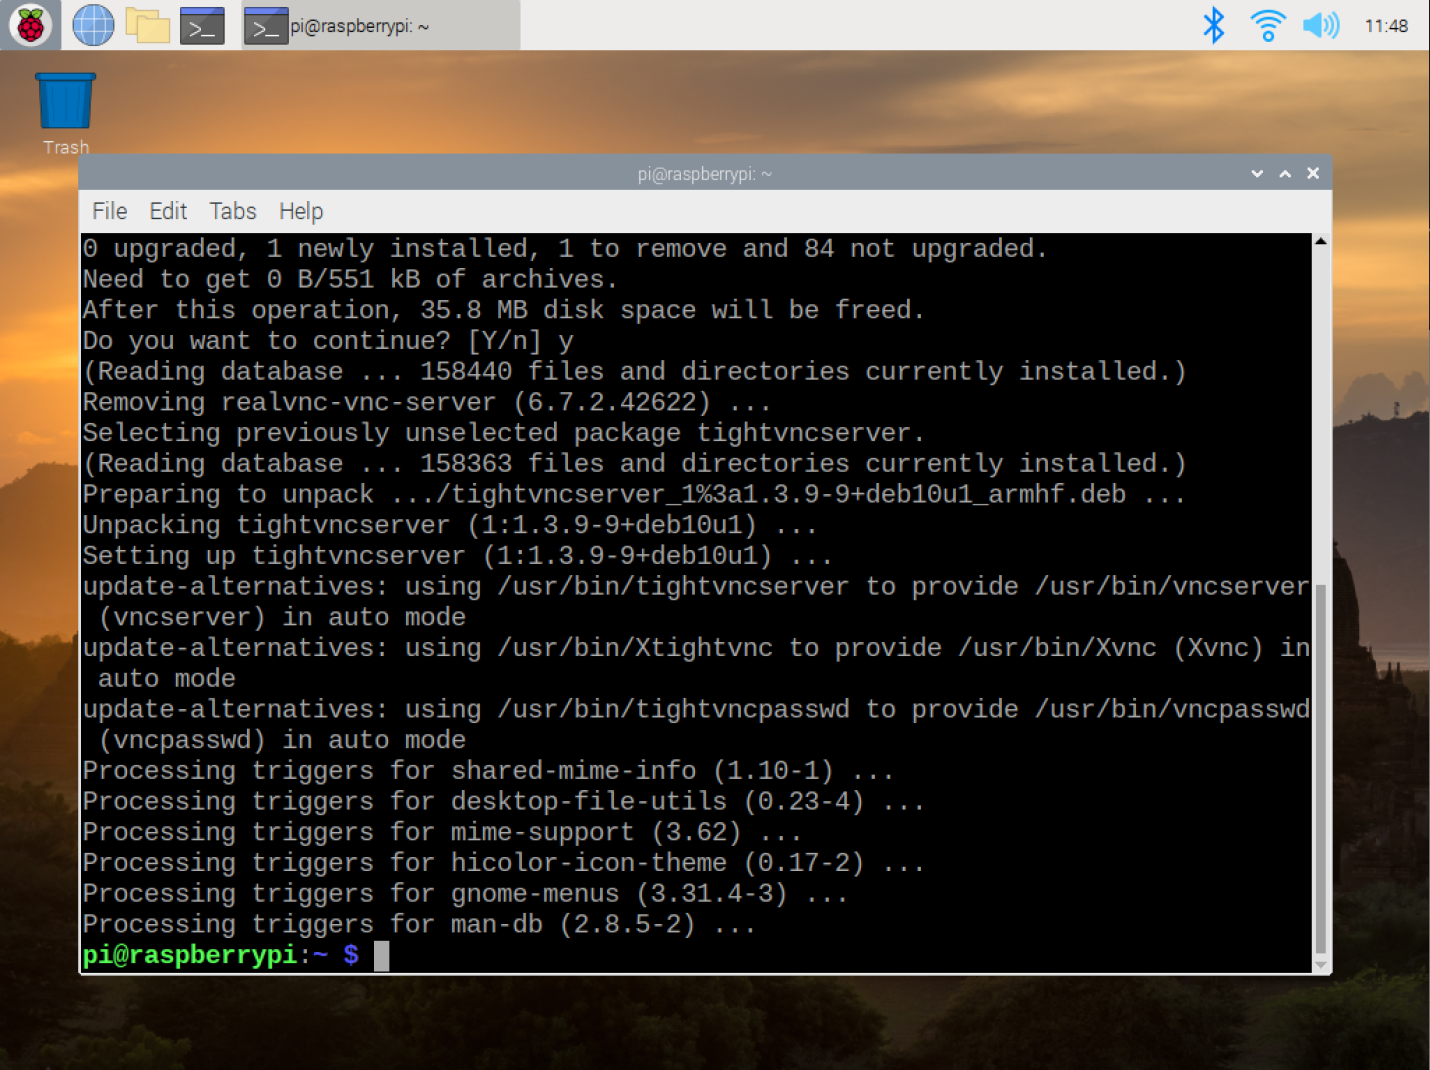Click the terminal scrollbar thumb
Viewport: 1430px width, 1070px height.
tap(1321, 768)
